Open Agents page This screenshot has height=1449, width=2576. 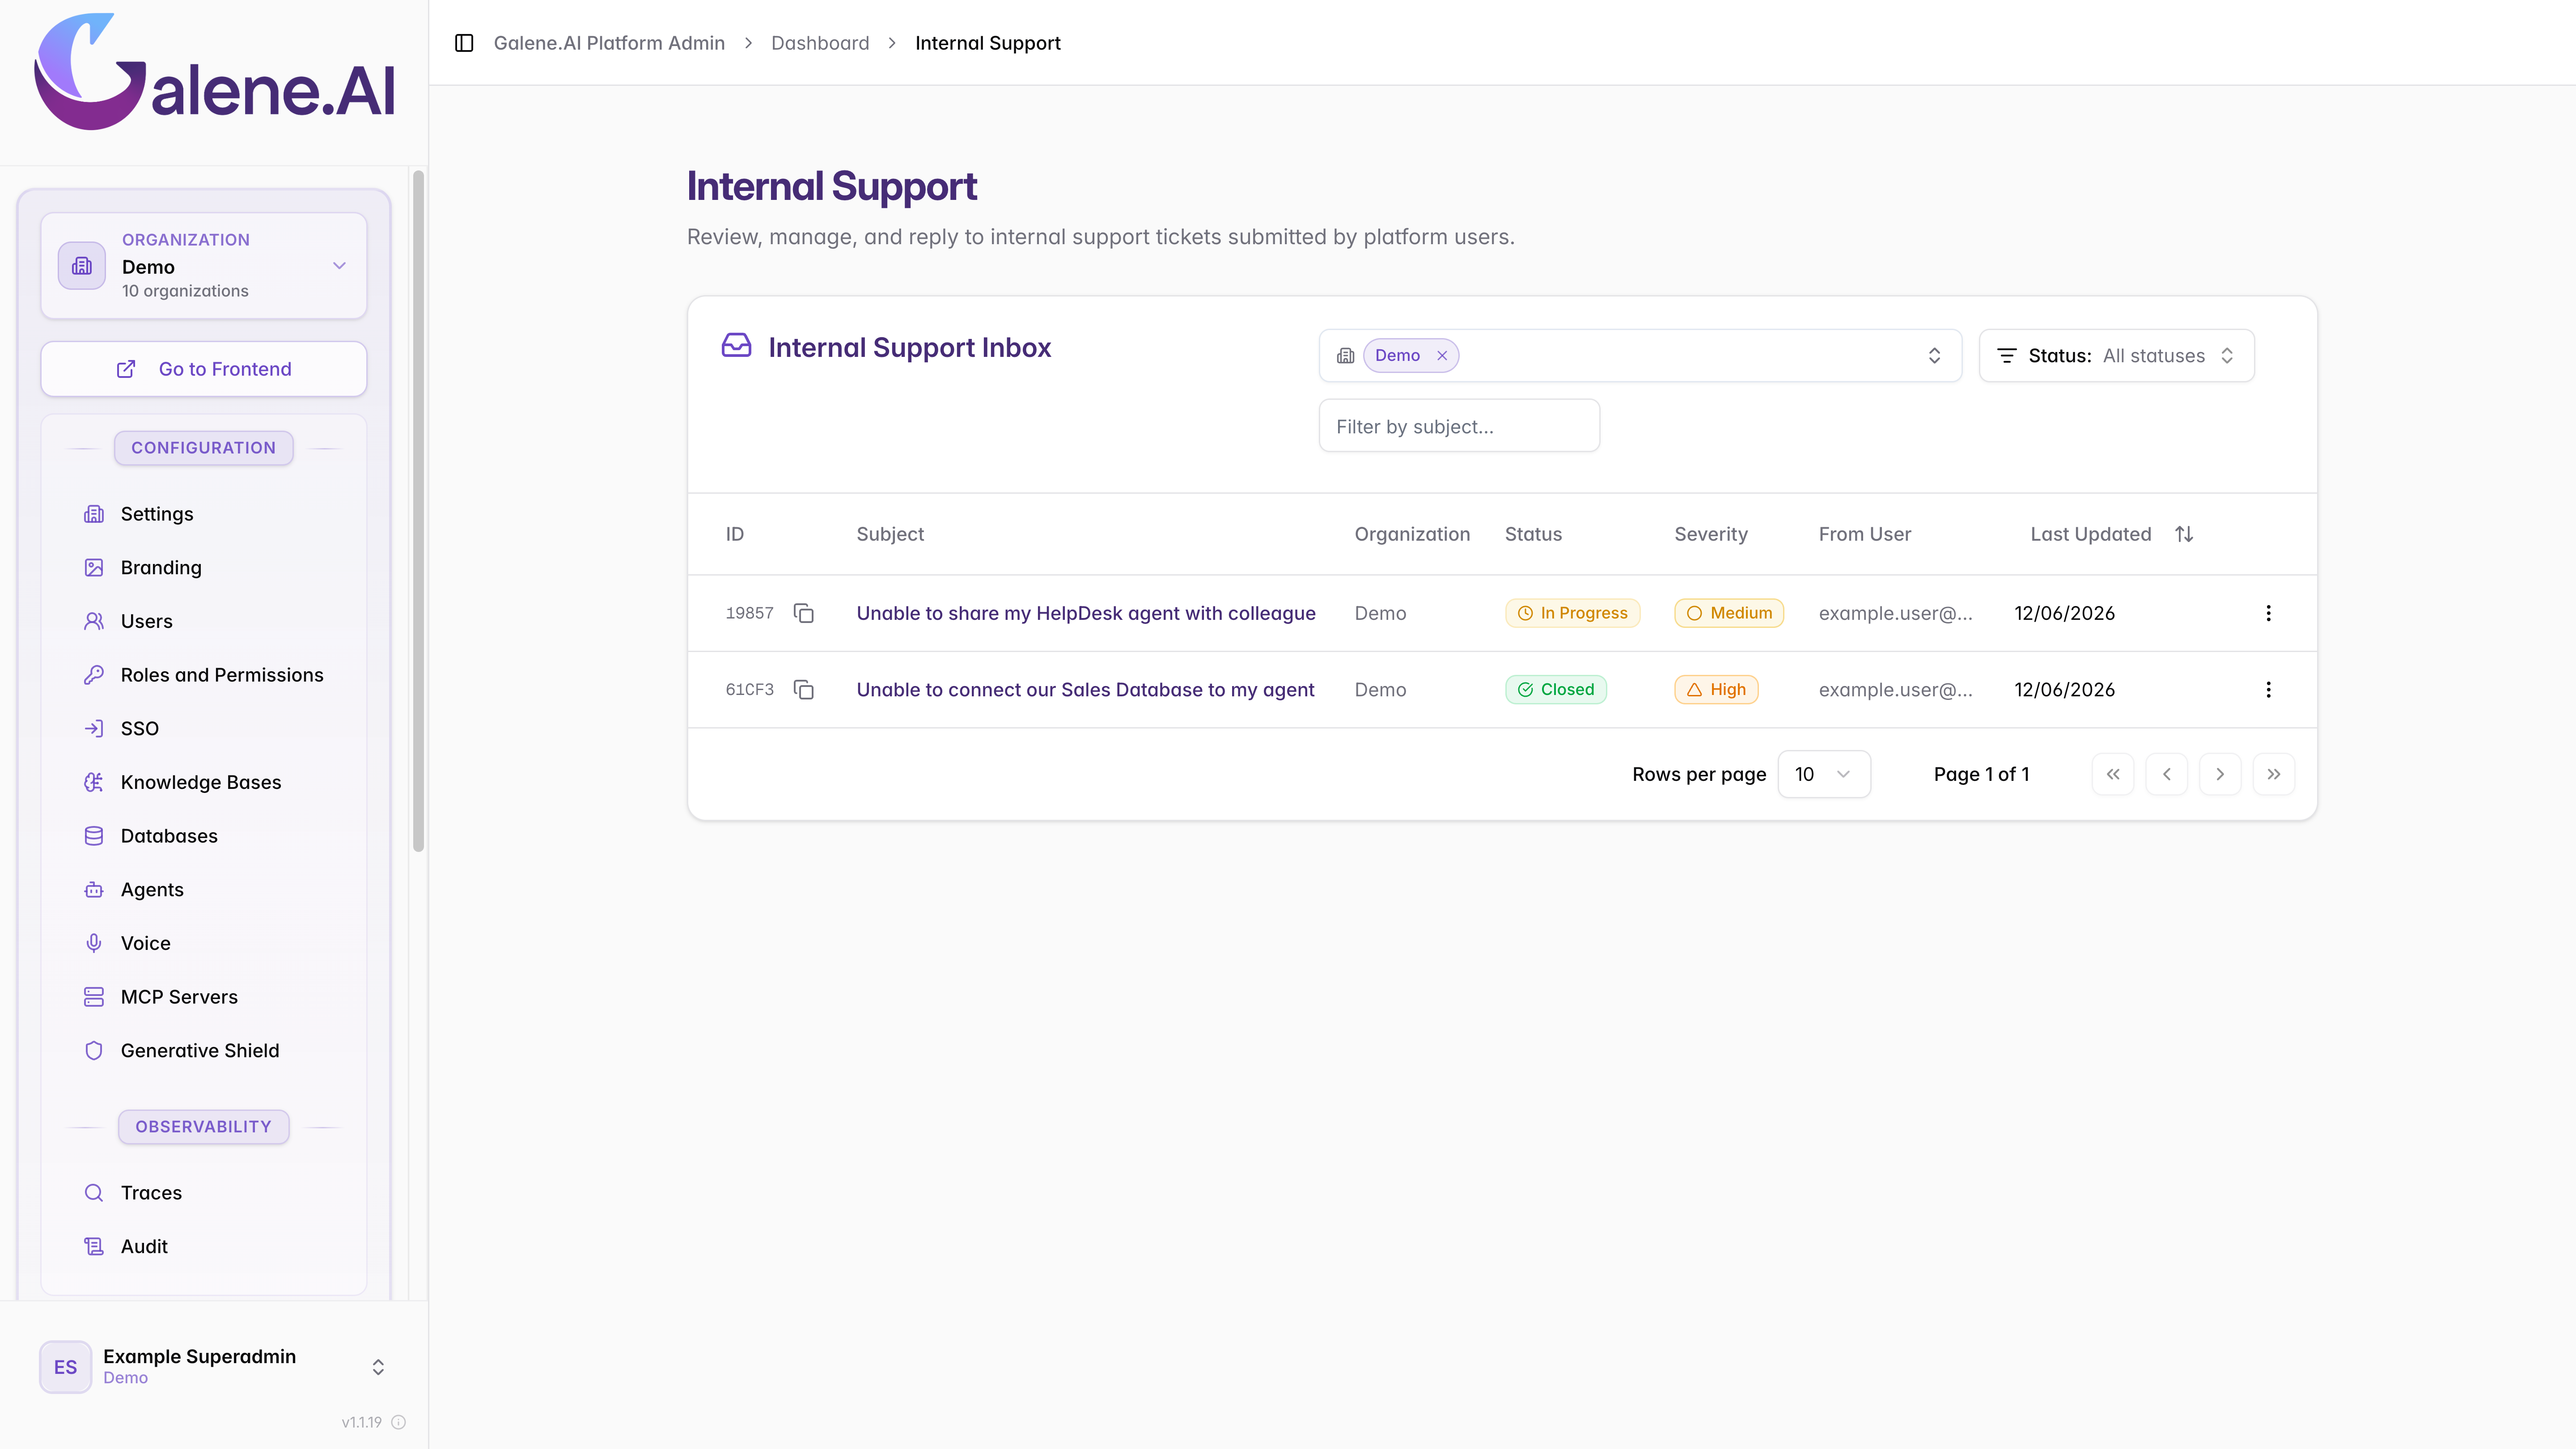click(x=204, y=890)
